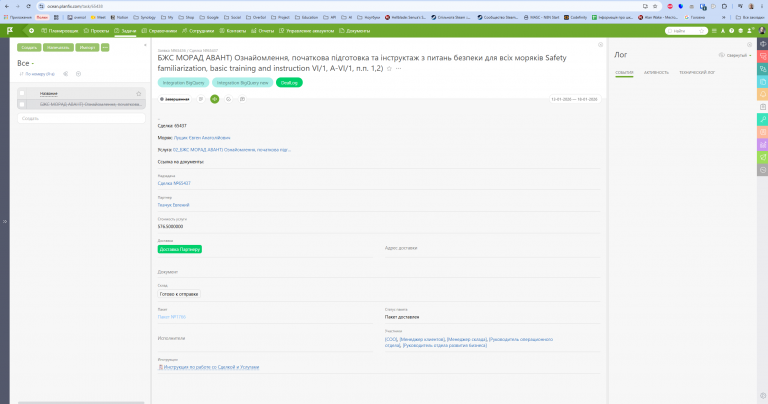This screenshot has height=404, width=768.
Task: Tick the header checkbox in task list
Action: pos(22,93)
